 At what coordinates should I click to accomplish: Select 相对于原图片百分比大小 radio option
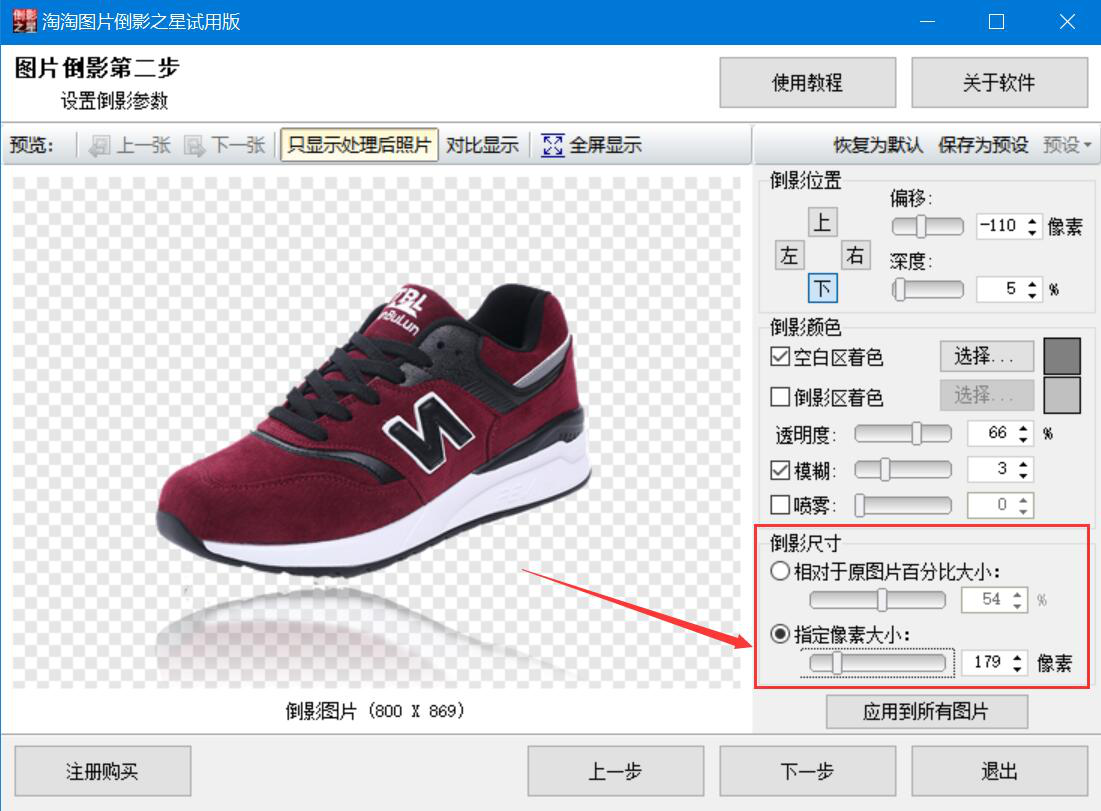point(780,572)
